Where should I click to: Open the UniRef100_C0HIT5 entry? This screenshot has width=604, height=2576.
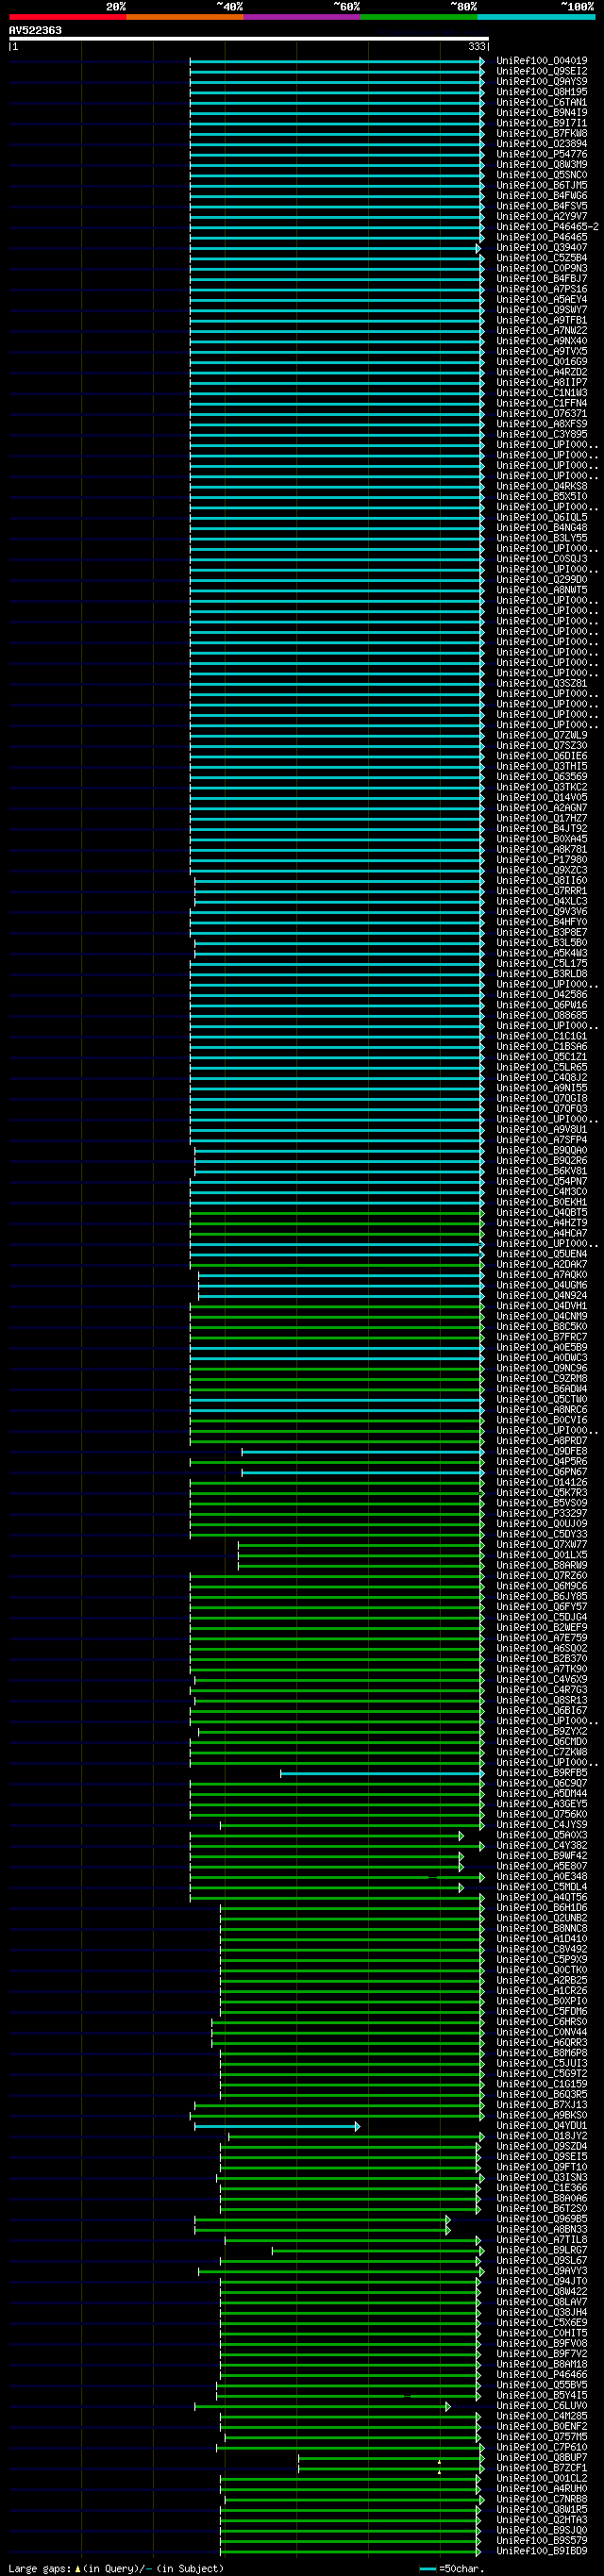pos(542,2333)
